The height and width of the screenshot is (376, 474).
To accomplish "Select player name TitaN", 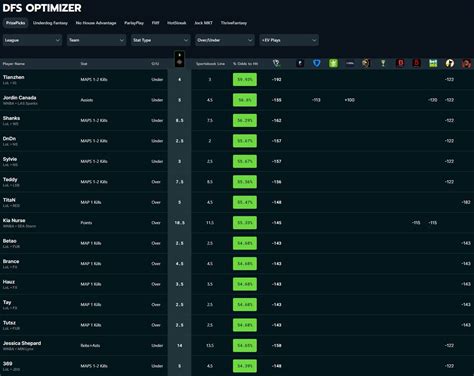I will [x=9, y=200].
